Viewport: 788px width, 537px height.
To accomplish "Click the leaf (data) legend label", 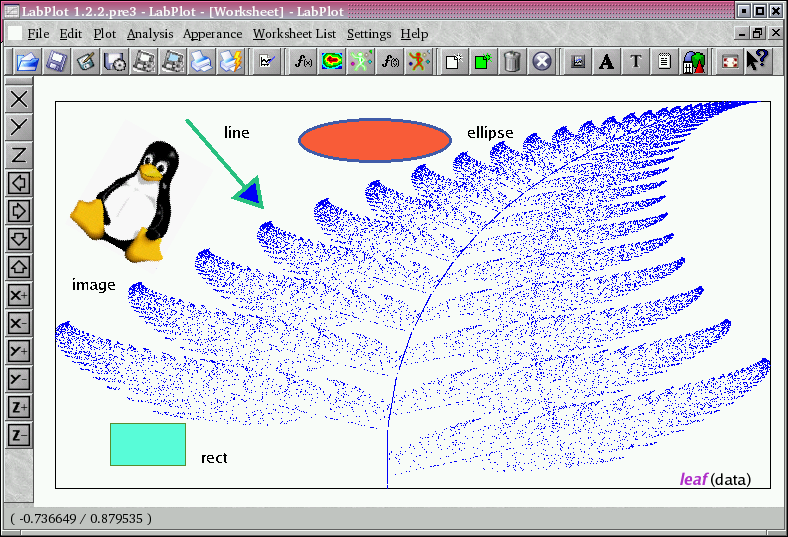I will click(x=715, y=479).
